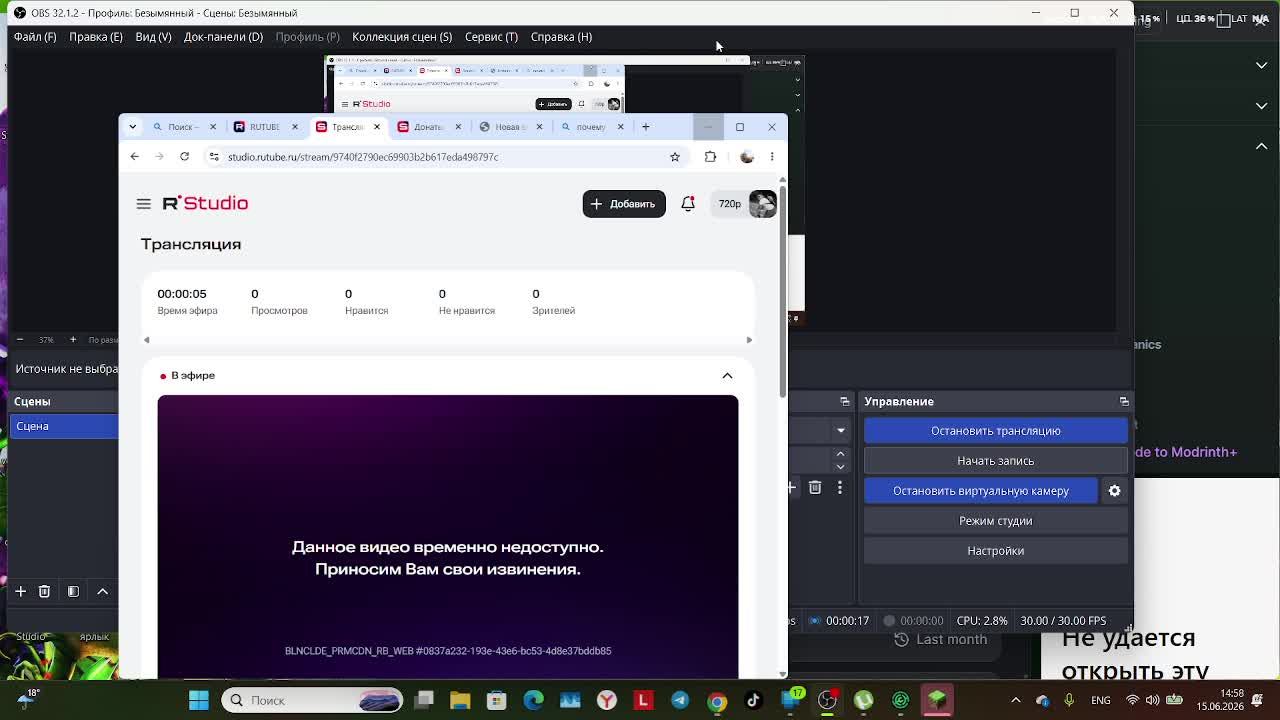Open the Справка menu in OBS
Viewport: 1280px width, 720px height.
561,37
